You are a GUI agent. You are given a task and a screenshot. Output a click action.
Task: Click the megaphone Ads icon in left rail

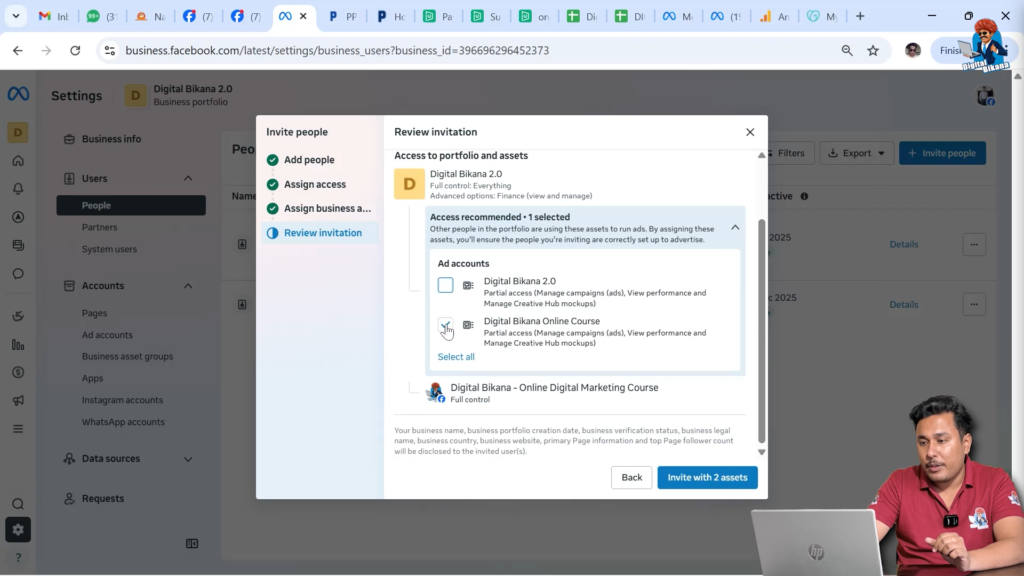click(20, 398)
